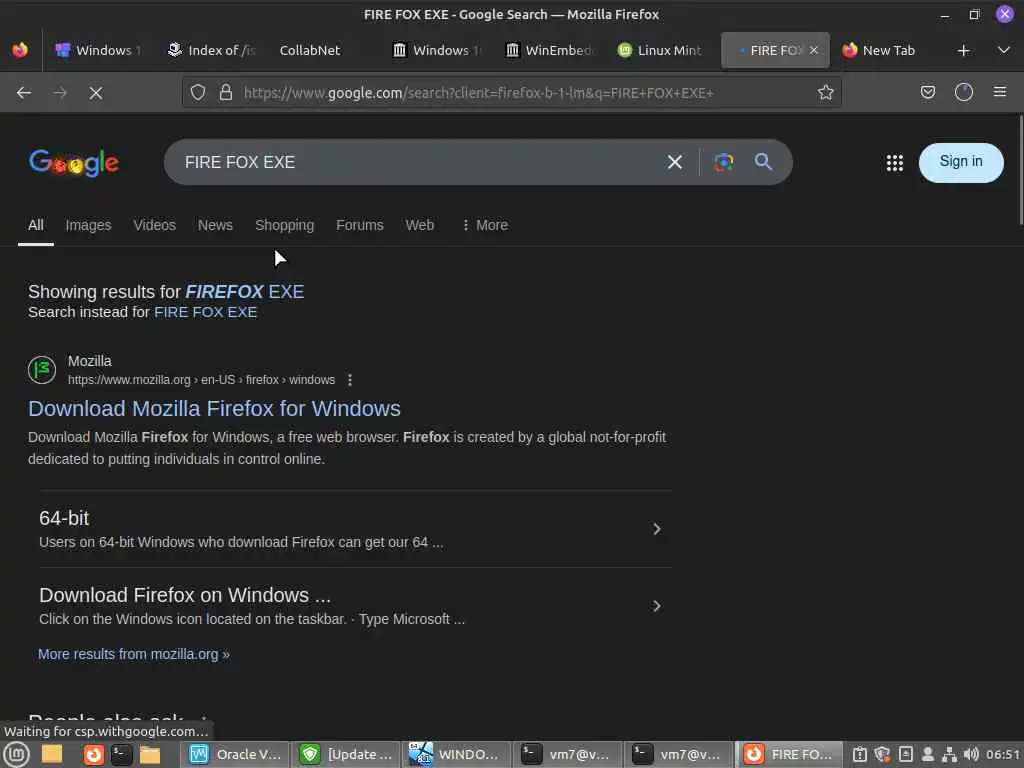Viewport: 1024px width, 768px height.
Task: Click into the Google search field
Action: pos(418,162)
